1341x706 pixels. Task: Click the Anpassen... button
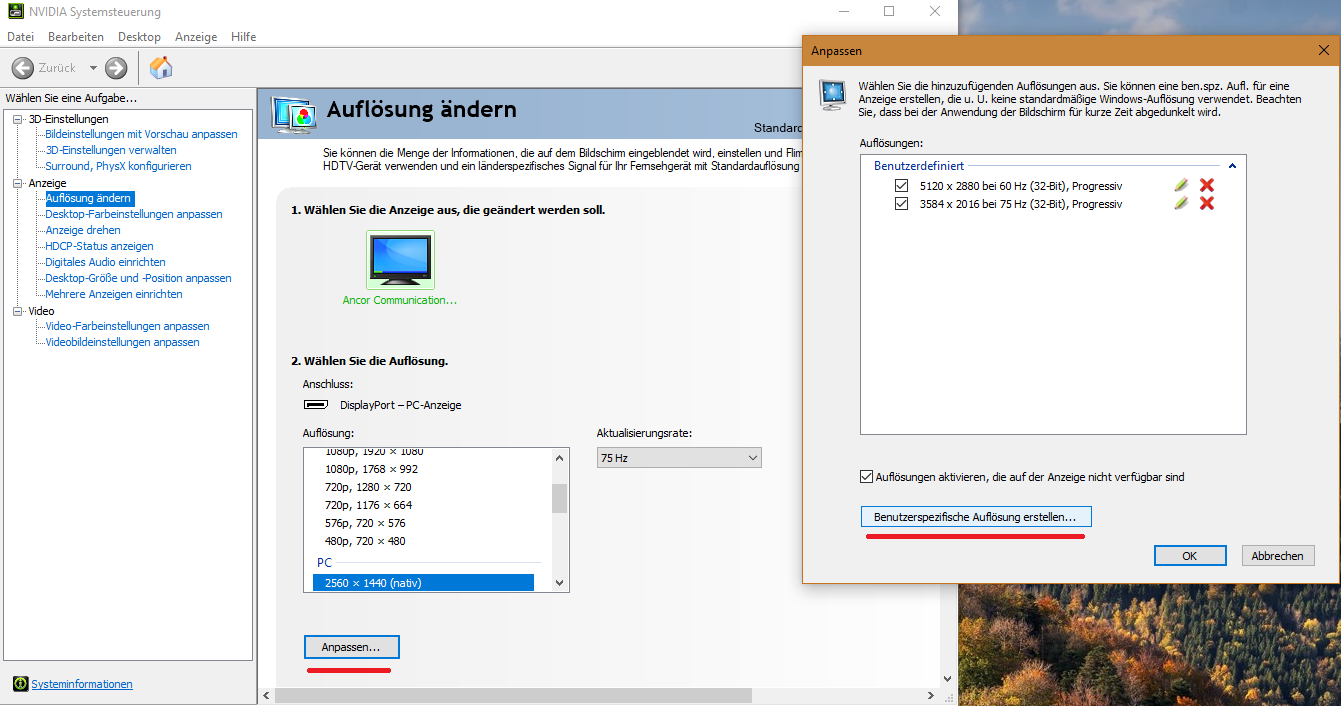click(351, 648)
